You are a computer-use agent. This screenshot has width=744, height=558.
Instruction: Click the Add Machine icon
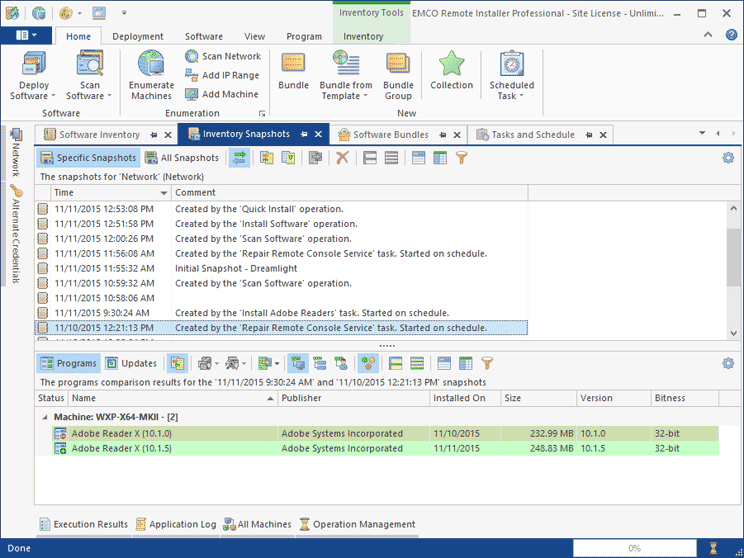click(x=193, y=94)
